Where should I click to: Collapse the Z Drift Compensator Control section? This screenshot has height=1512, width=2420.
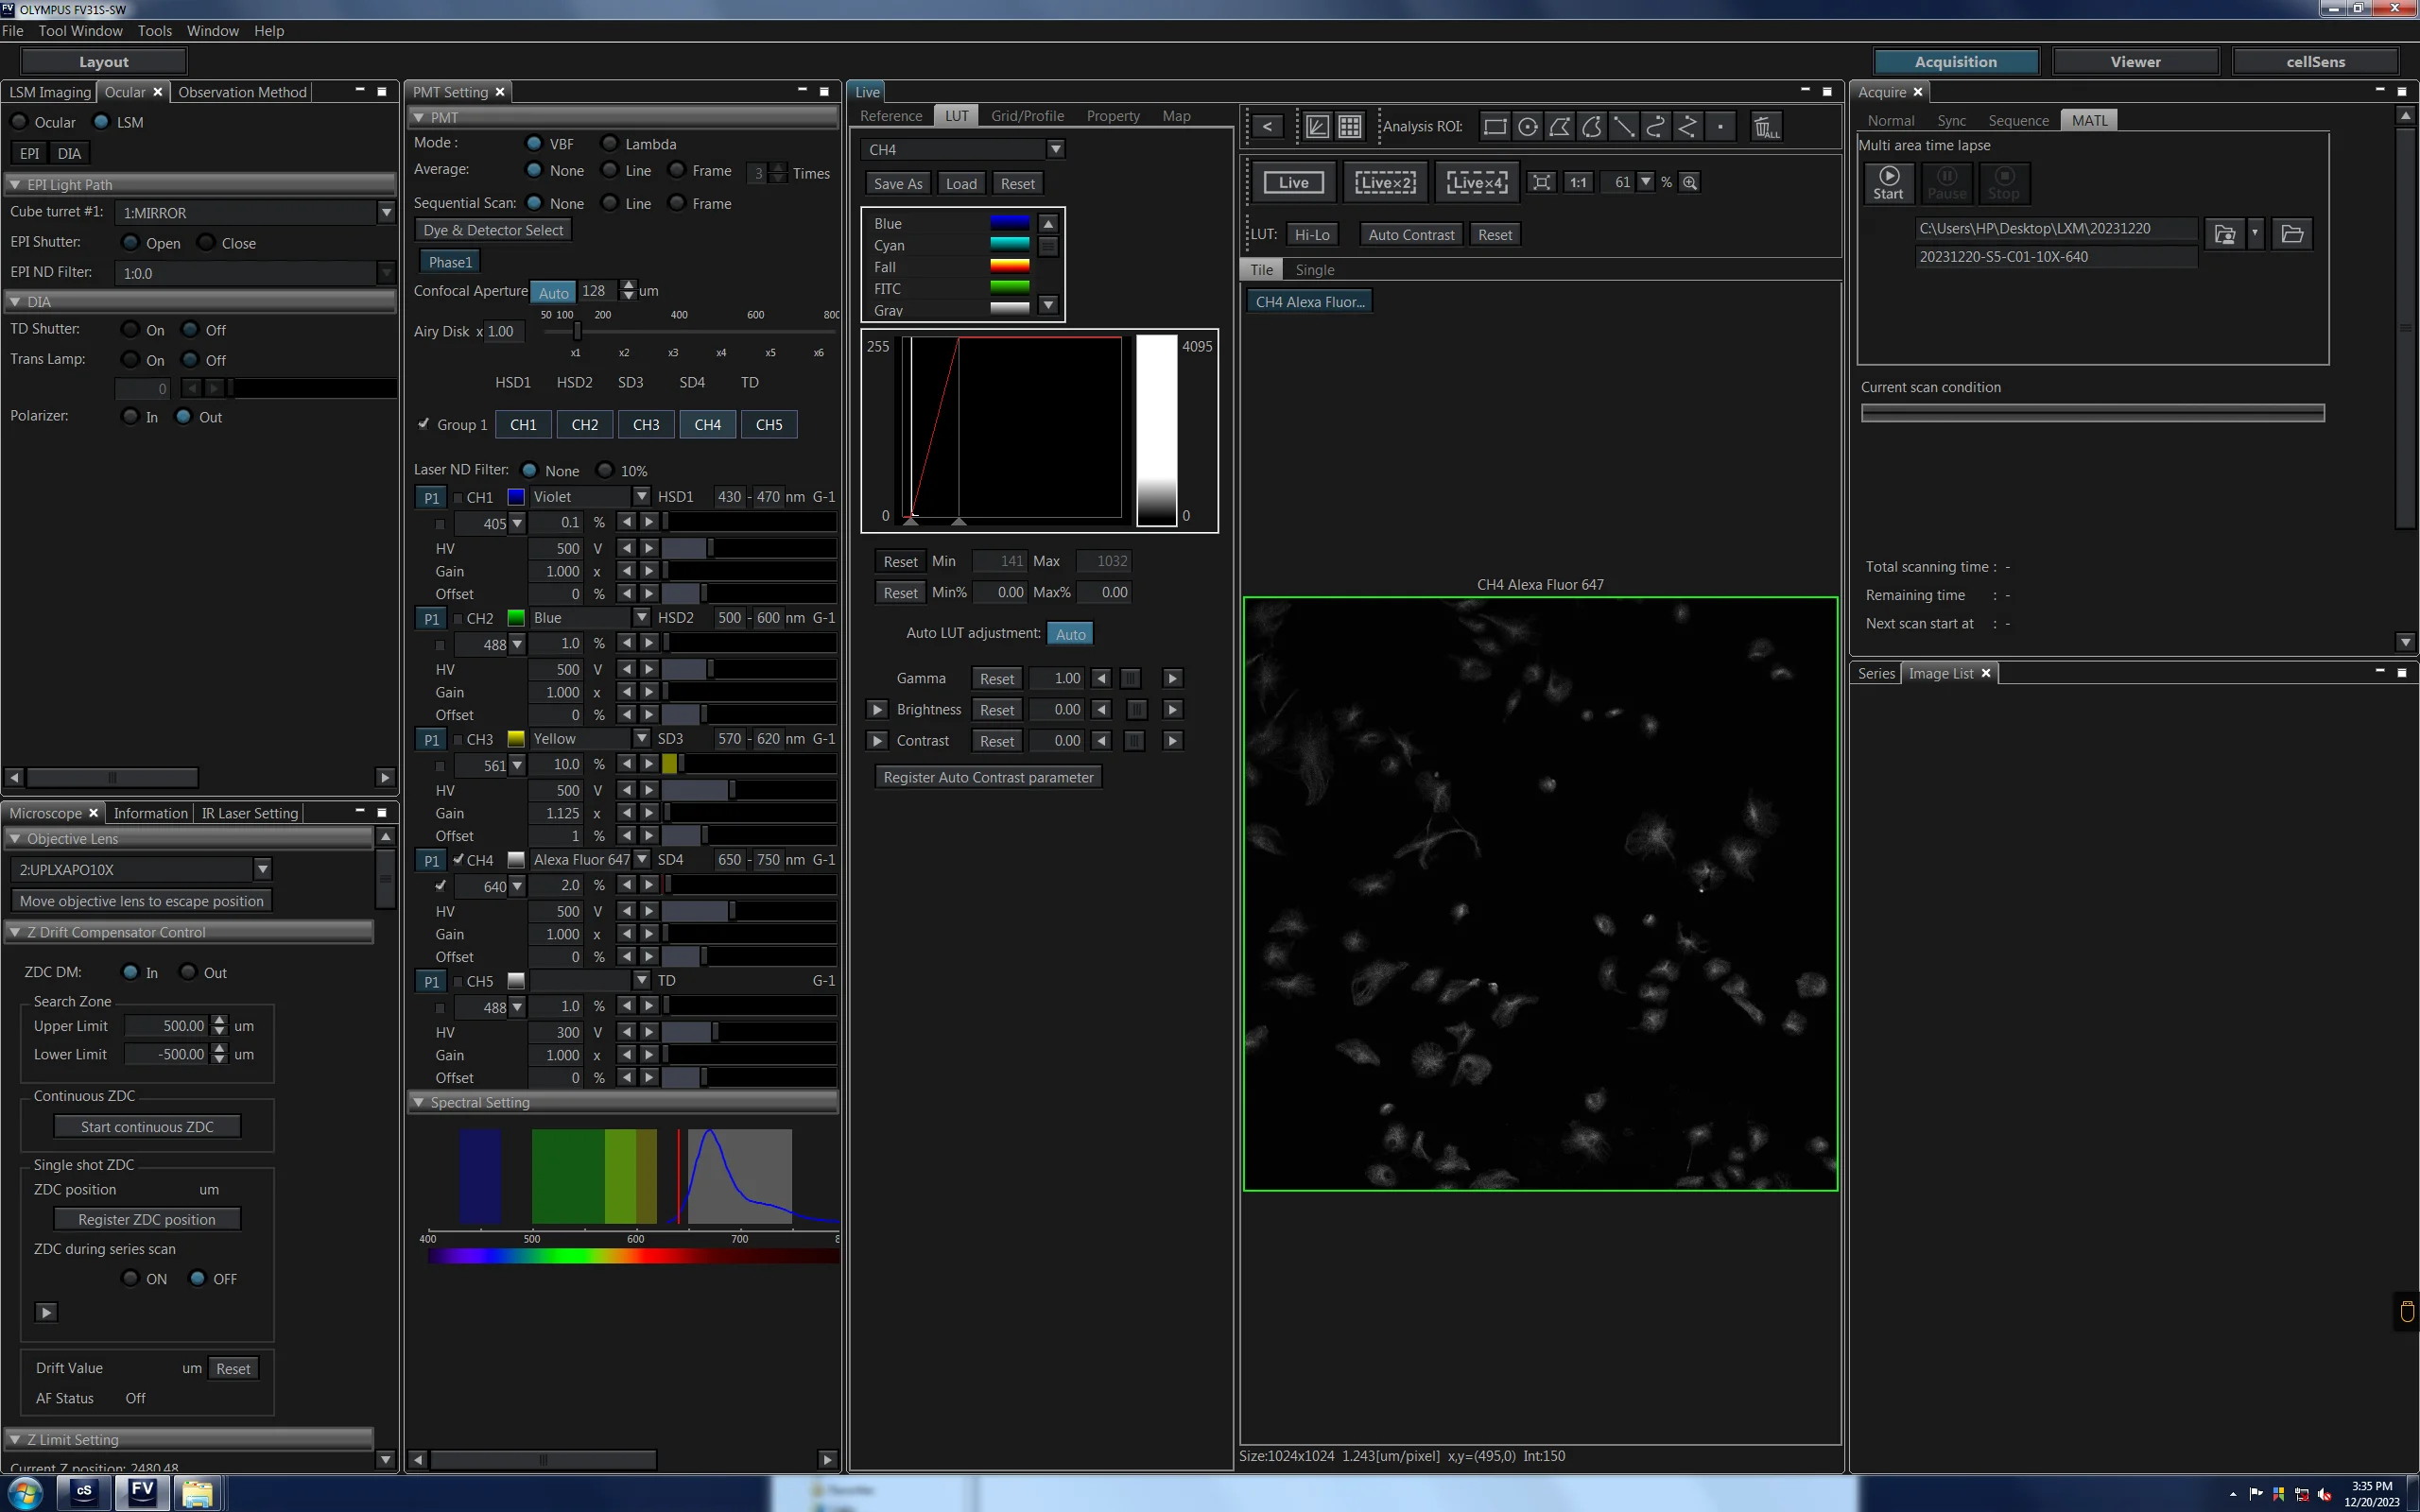click(x=15, y=932)
